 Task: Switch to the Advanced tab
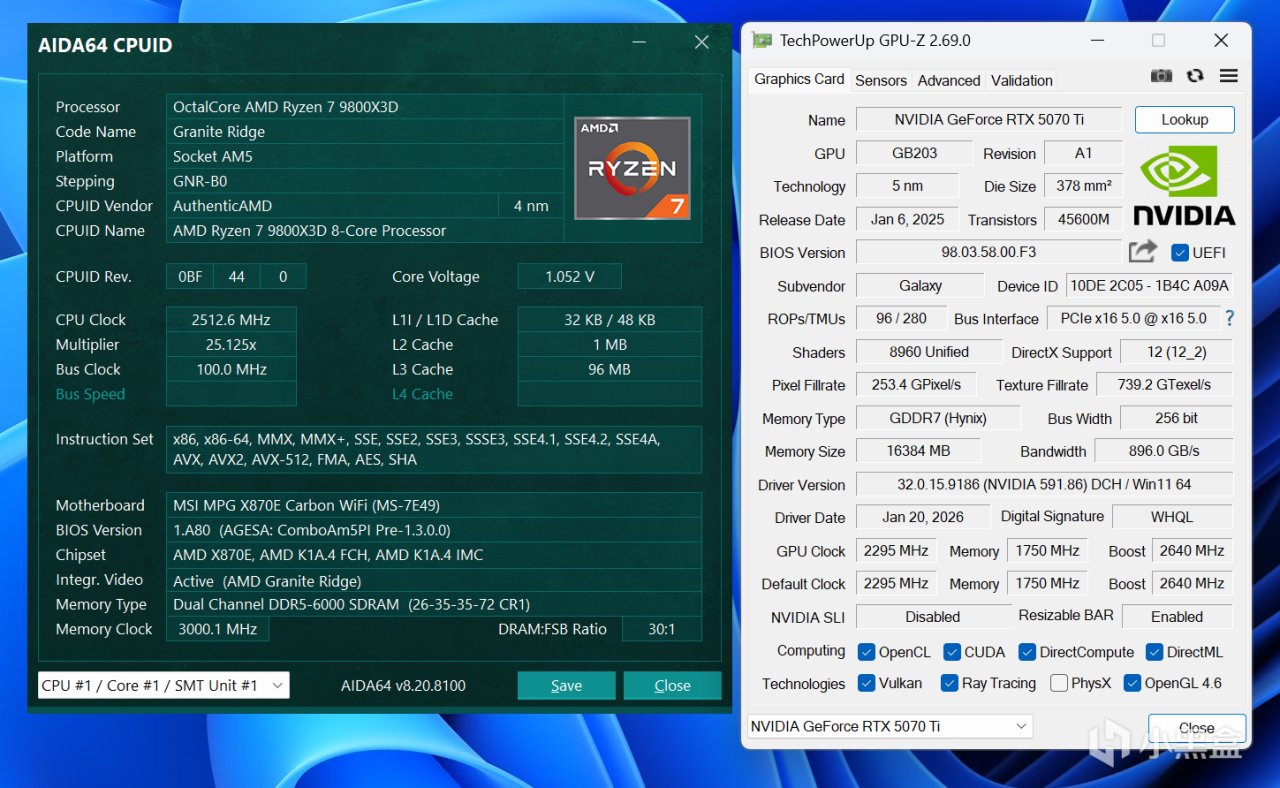tap(949, 80)
